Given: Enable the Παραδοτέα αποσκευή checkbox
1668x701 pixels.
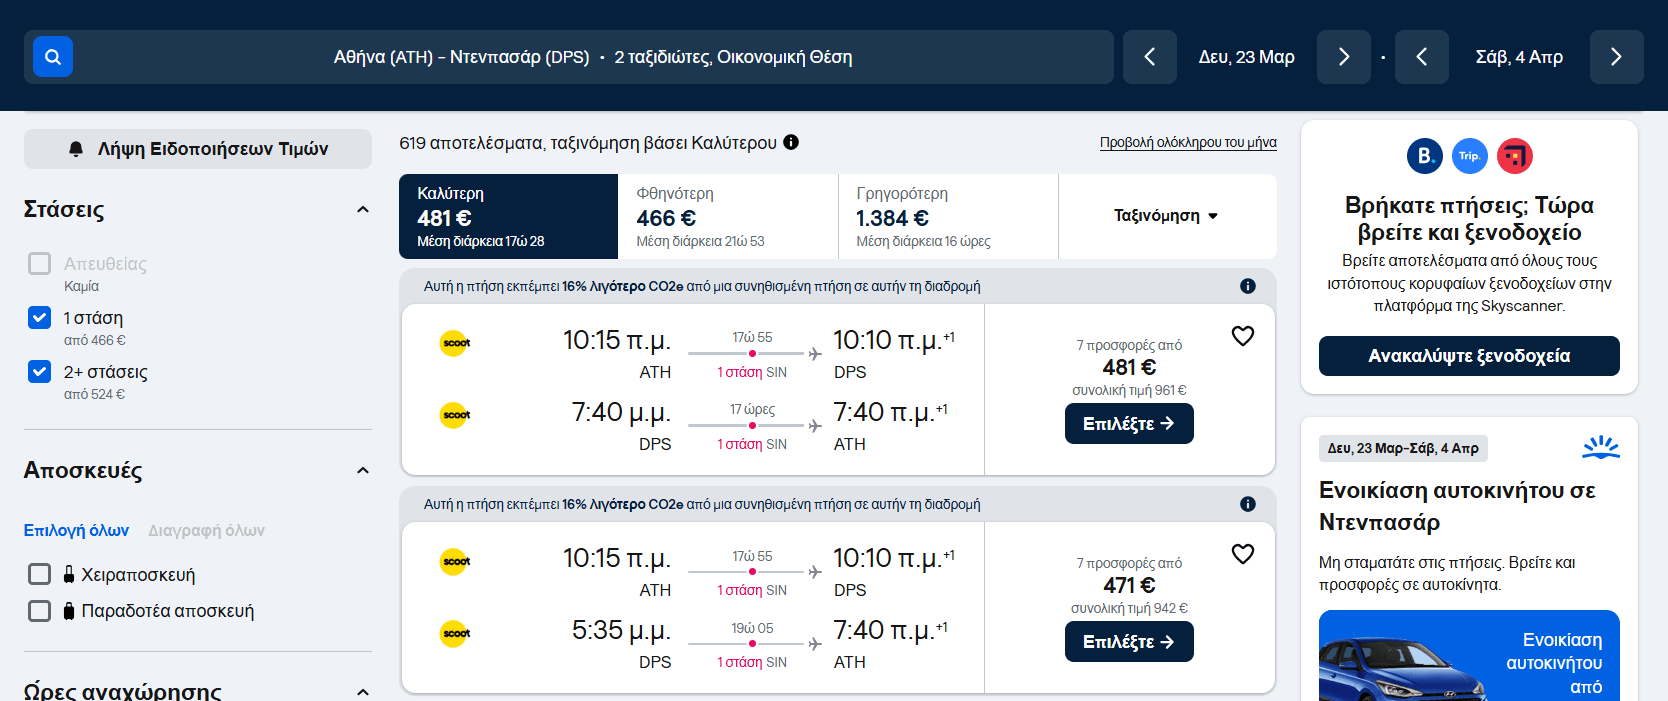Looking at the screenshot, I should pyautogui.click(x=40, y=611).
